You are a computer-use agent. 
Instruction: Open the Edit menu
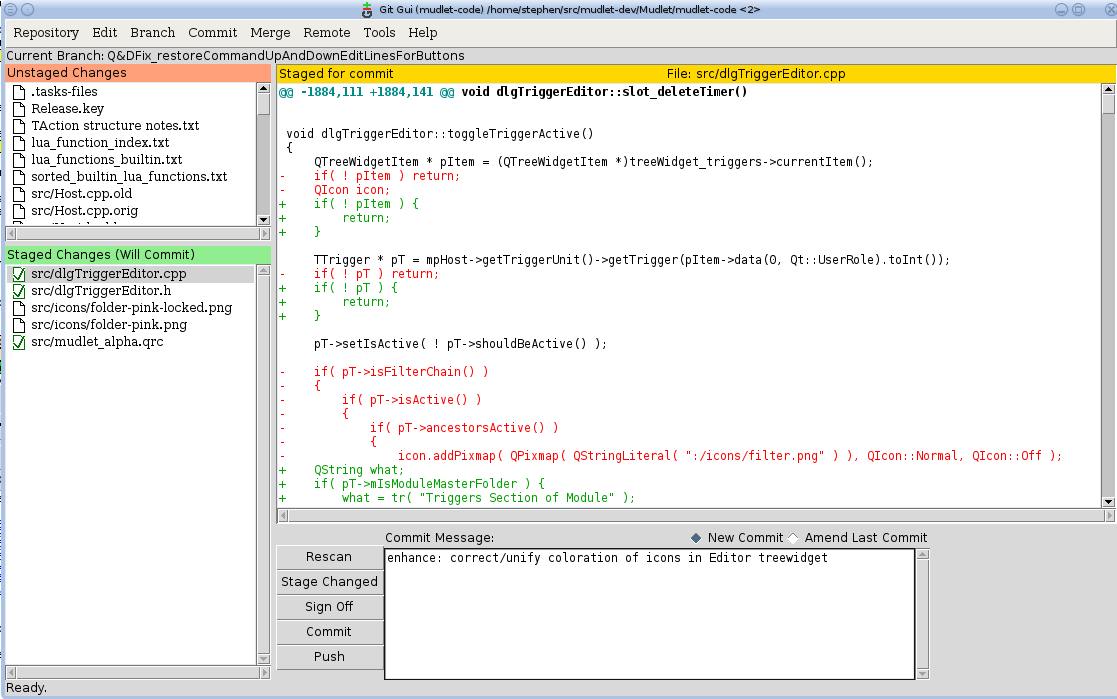(105, 33)
